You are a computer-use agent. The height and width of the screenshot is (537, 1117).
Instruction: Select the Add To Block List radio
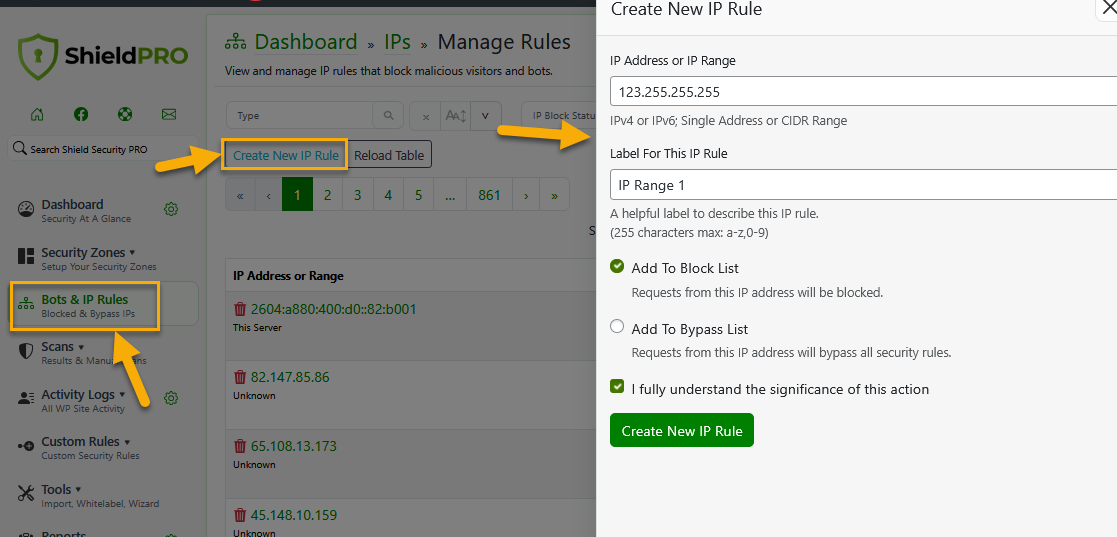tap(617, 266)
